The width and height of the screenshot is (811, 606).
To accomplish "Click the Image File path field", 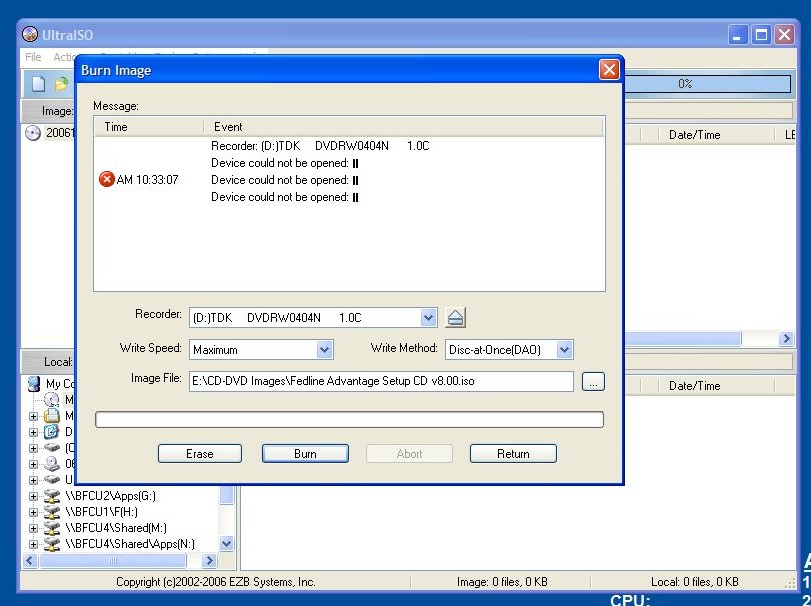I will point(381,381).
